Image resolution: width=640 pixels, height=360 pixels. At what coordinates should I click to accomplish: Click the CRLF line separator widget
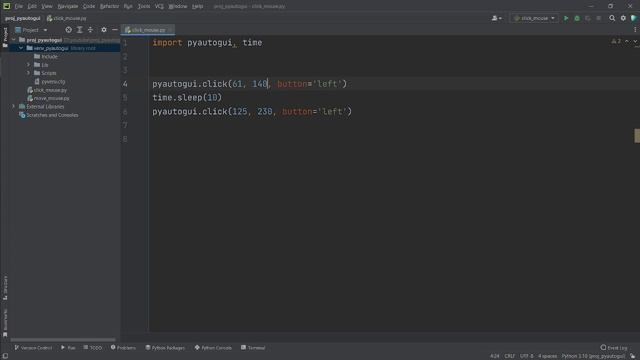coord(509,356)
